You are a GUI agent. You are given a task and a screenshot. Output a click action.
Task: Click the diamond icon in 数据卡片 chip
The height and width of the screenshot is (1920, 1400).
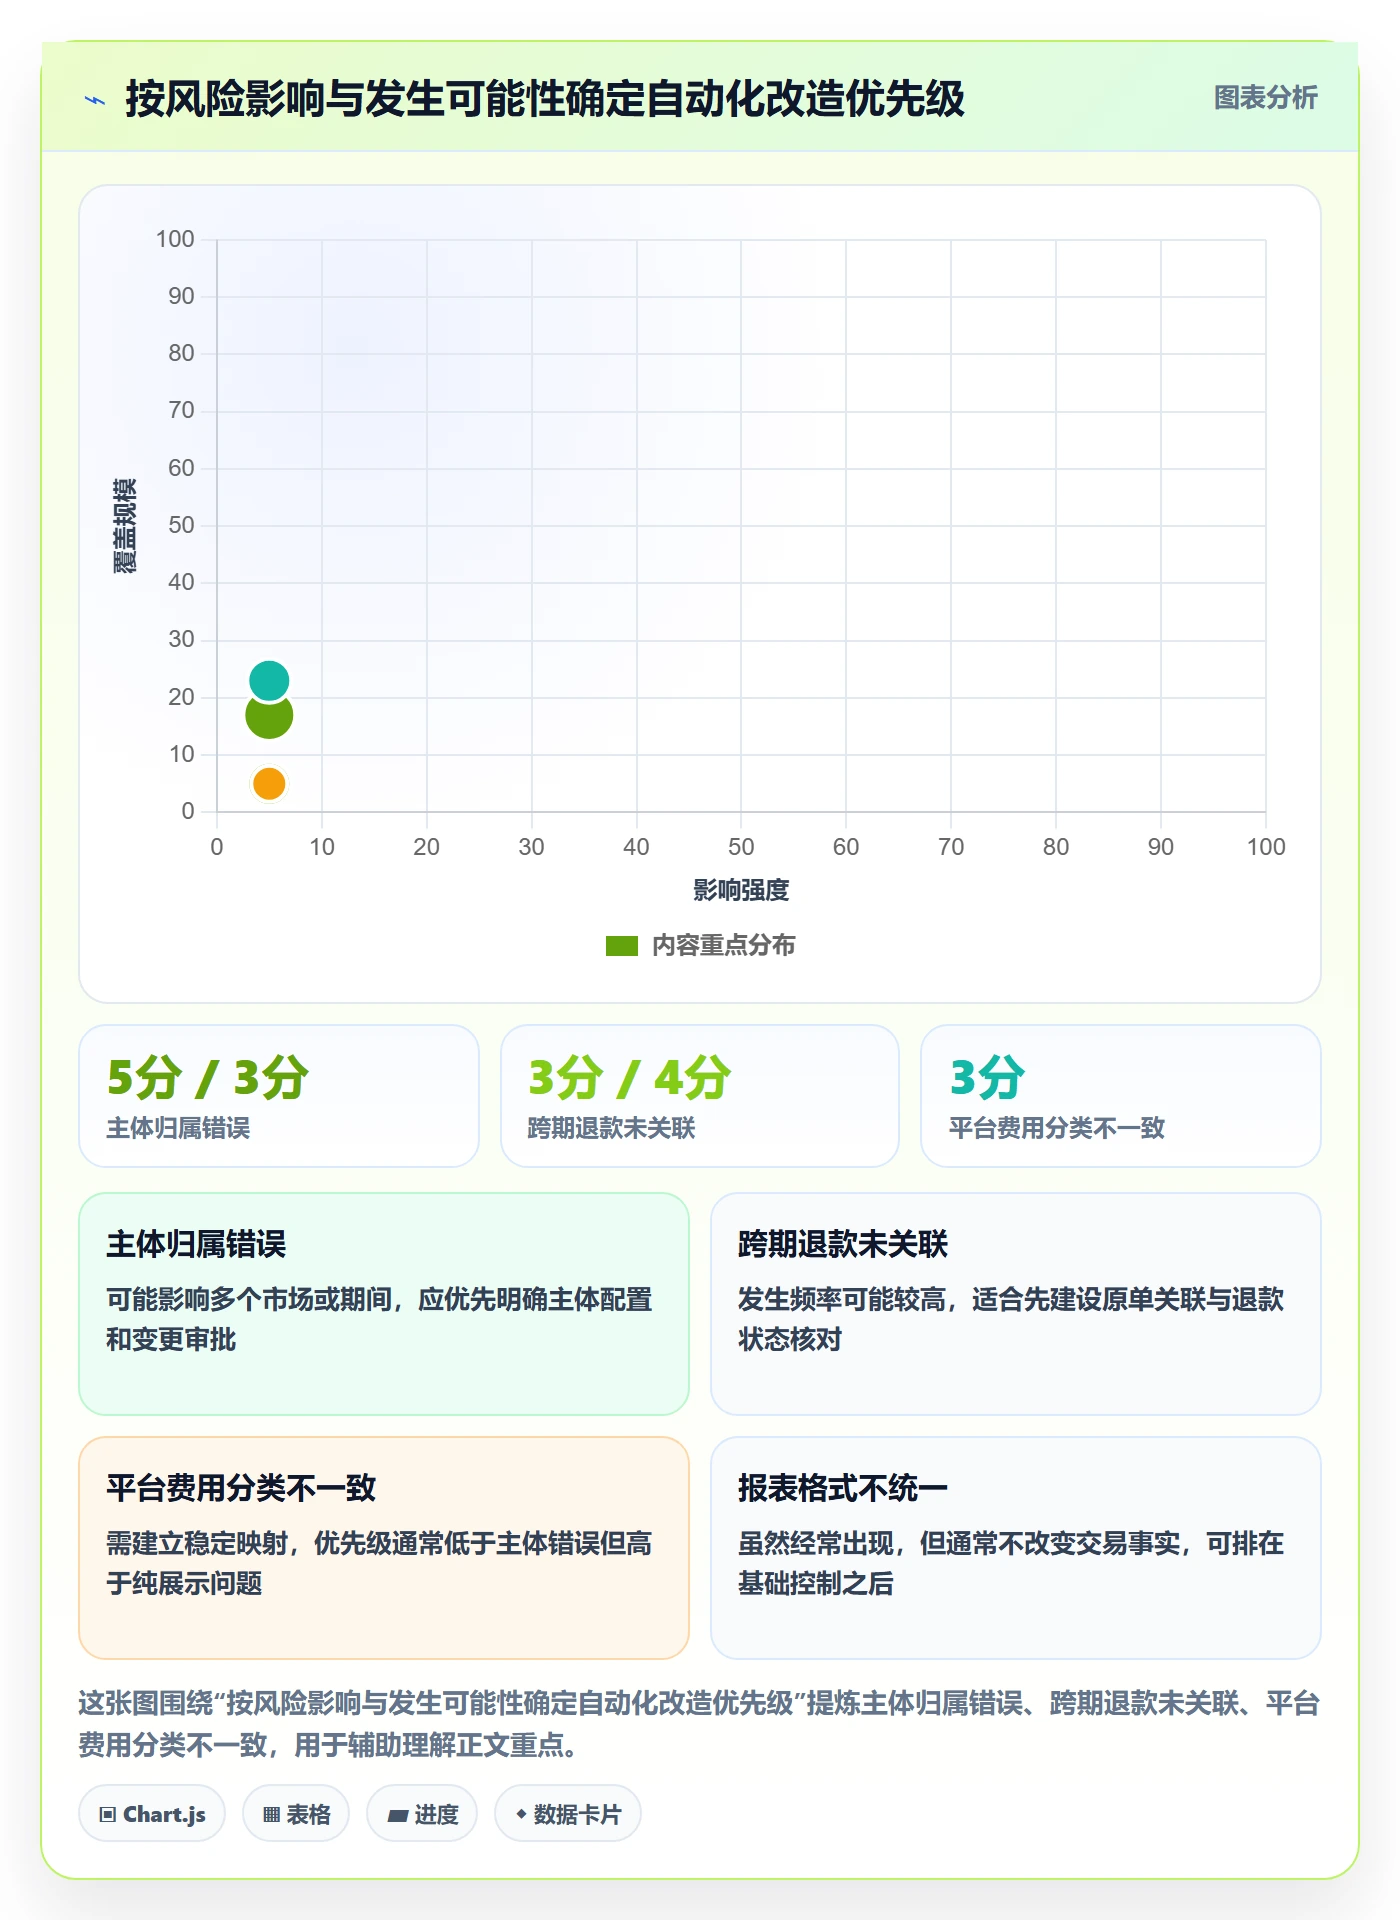(520, 1814)
